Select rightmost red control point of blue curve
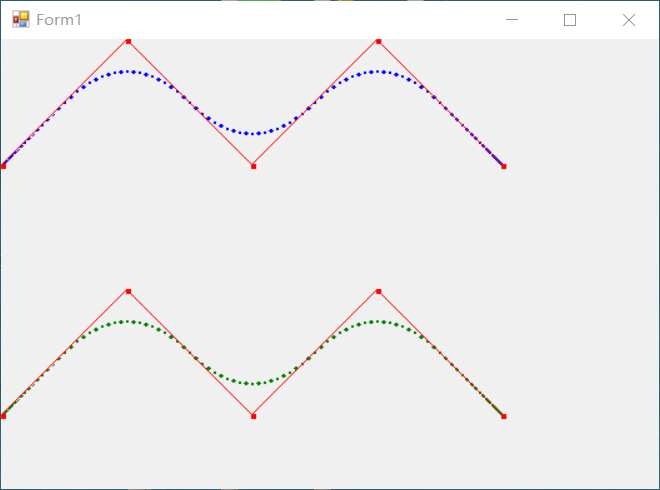 point(503,166)
